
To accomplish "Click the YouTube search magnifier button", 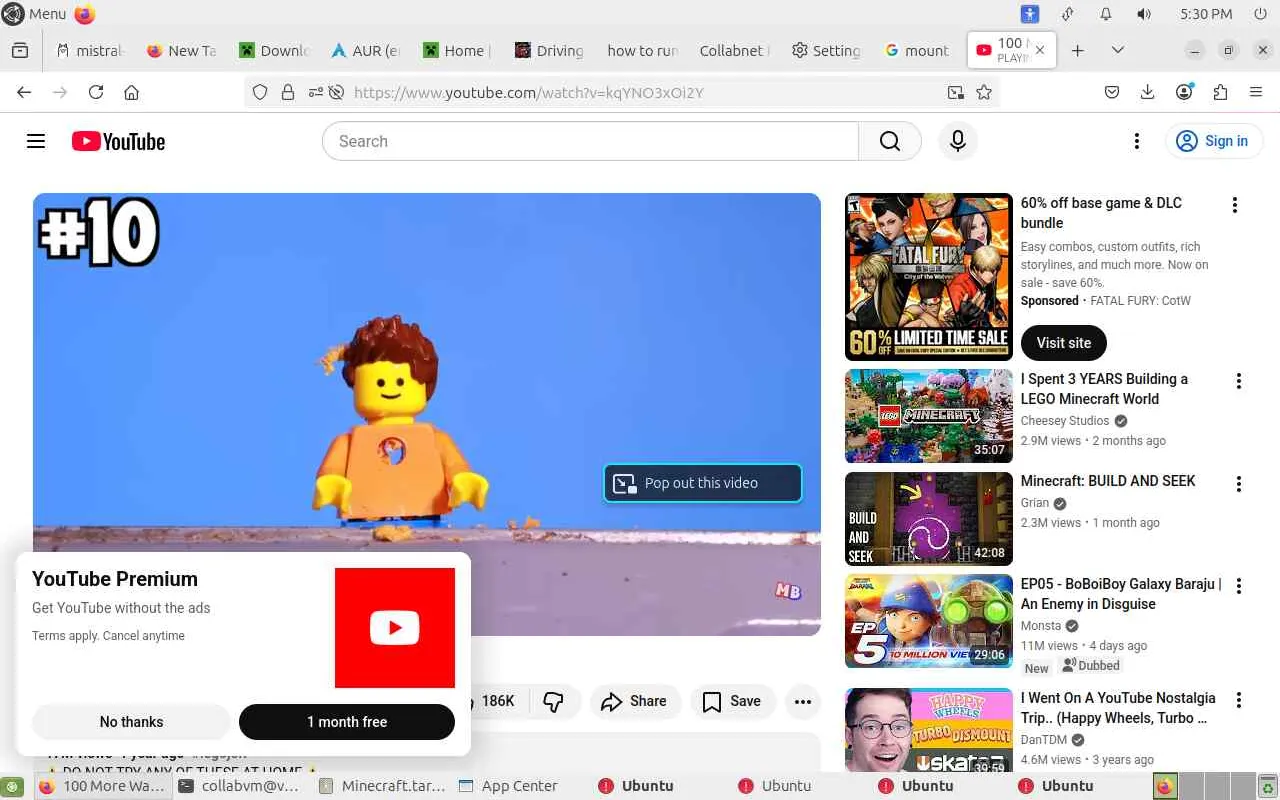I will (x=889, y=141).
